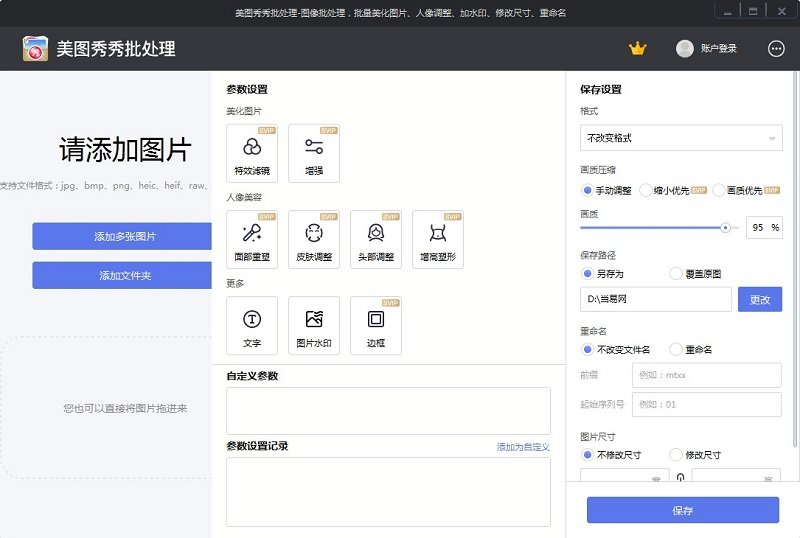The height and width of the screenshot is (538, 800).
Task: Add text with the 文字 tool
Action: click(252, 326)
